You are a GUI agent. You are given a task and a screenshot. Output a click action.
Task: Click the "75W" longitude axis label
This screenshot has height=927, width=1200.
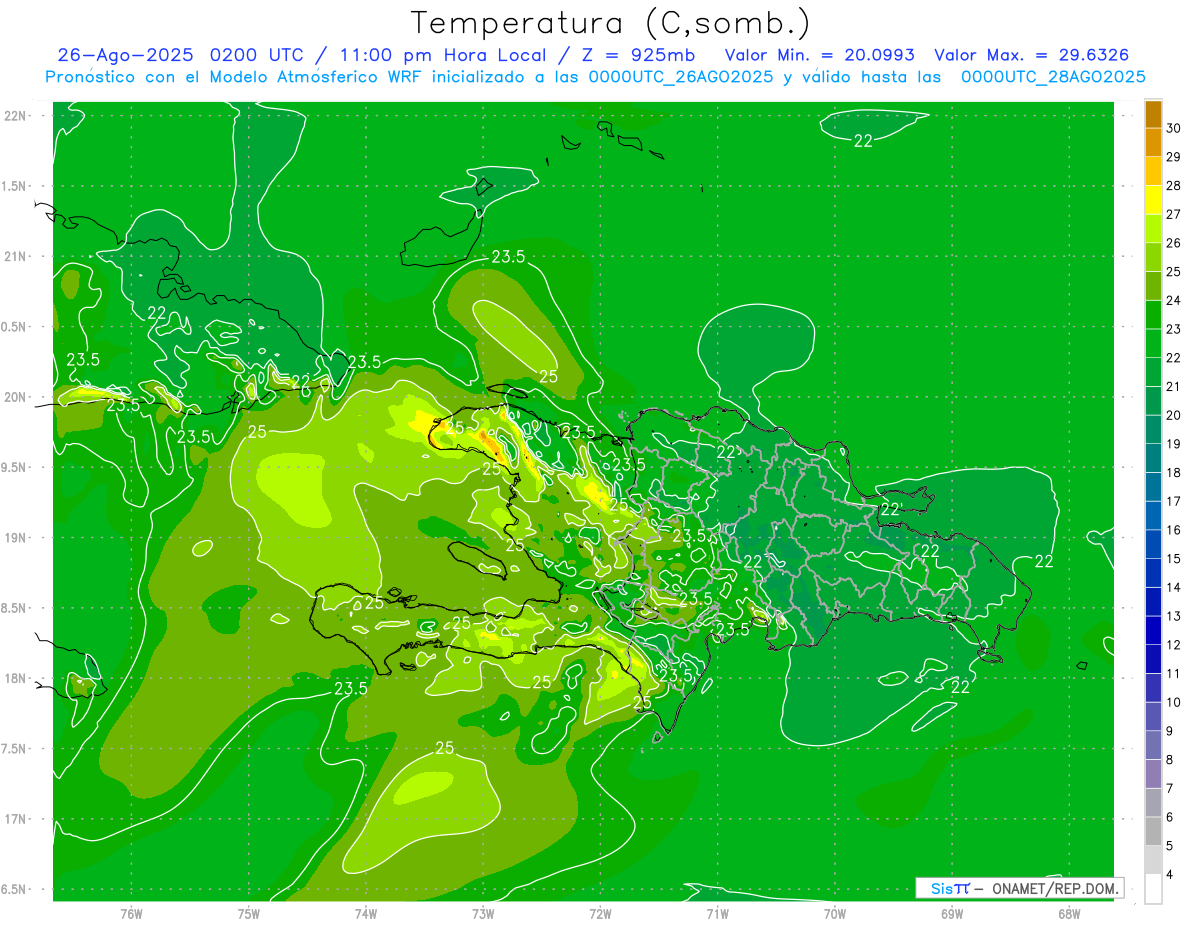point(249,913)
